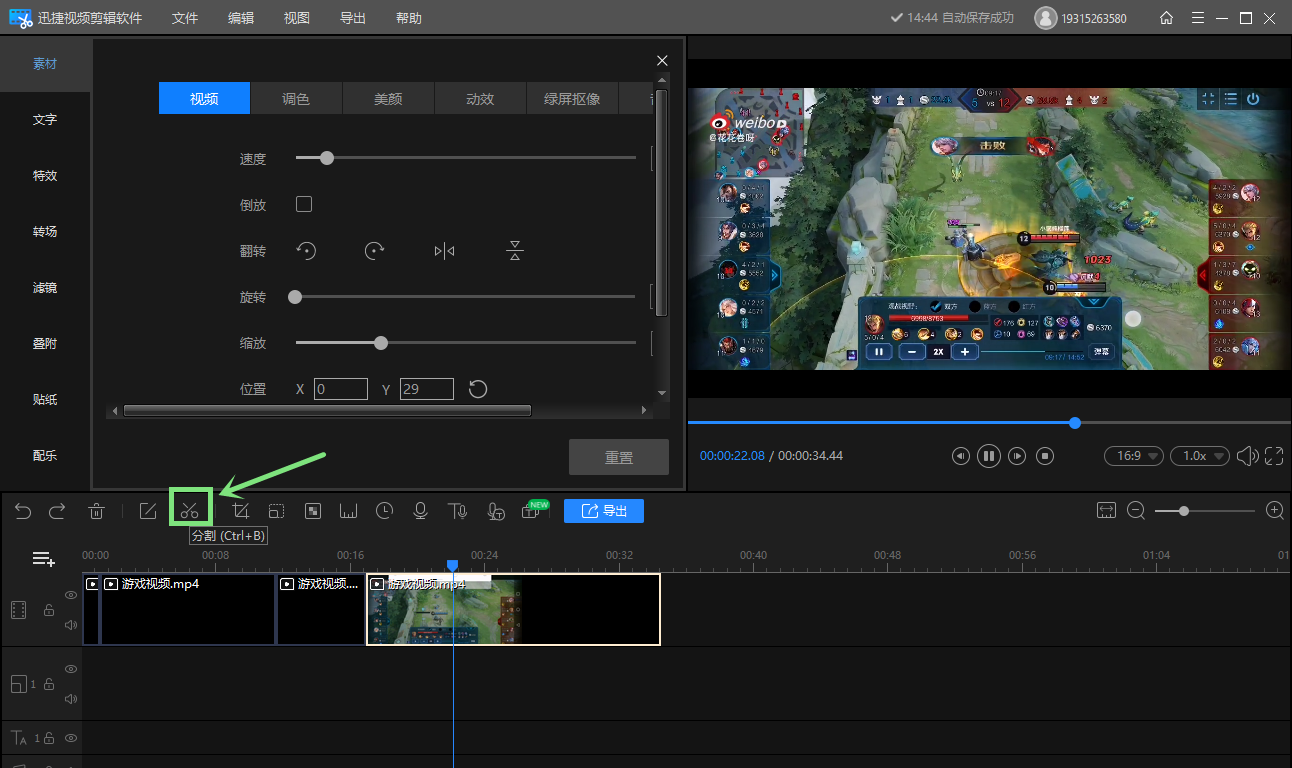Click the mosaic tool icon

(313, 511)
